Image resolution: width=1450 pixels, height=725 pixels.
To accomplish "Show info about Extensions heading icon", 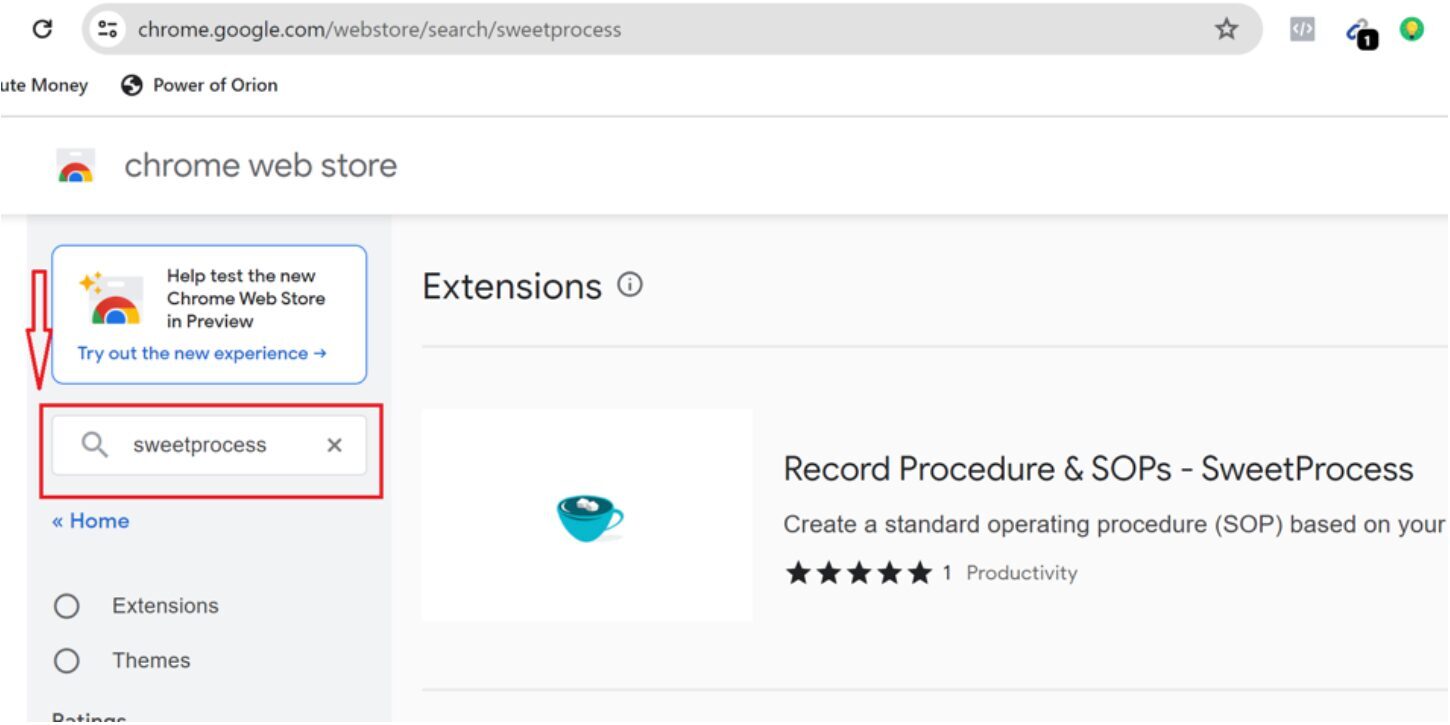I will (x=630, y=285).
